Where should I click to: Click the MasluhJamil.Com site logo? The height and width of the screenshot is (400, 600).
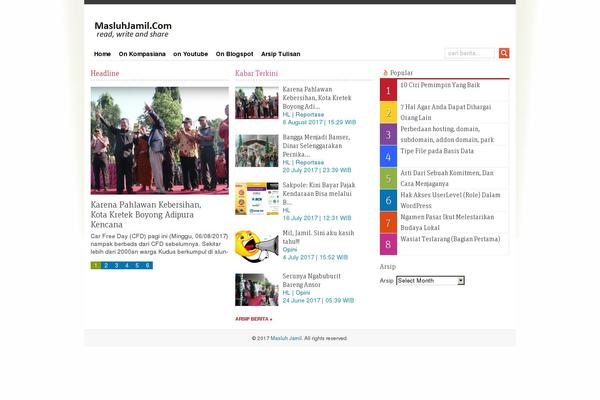point(133,29)
